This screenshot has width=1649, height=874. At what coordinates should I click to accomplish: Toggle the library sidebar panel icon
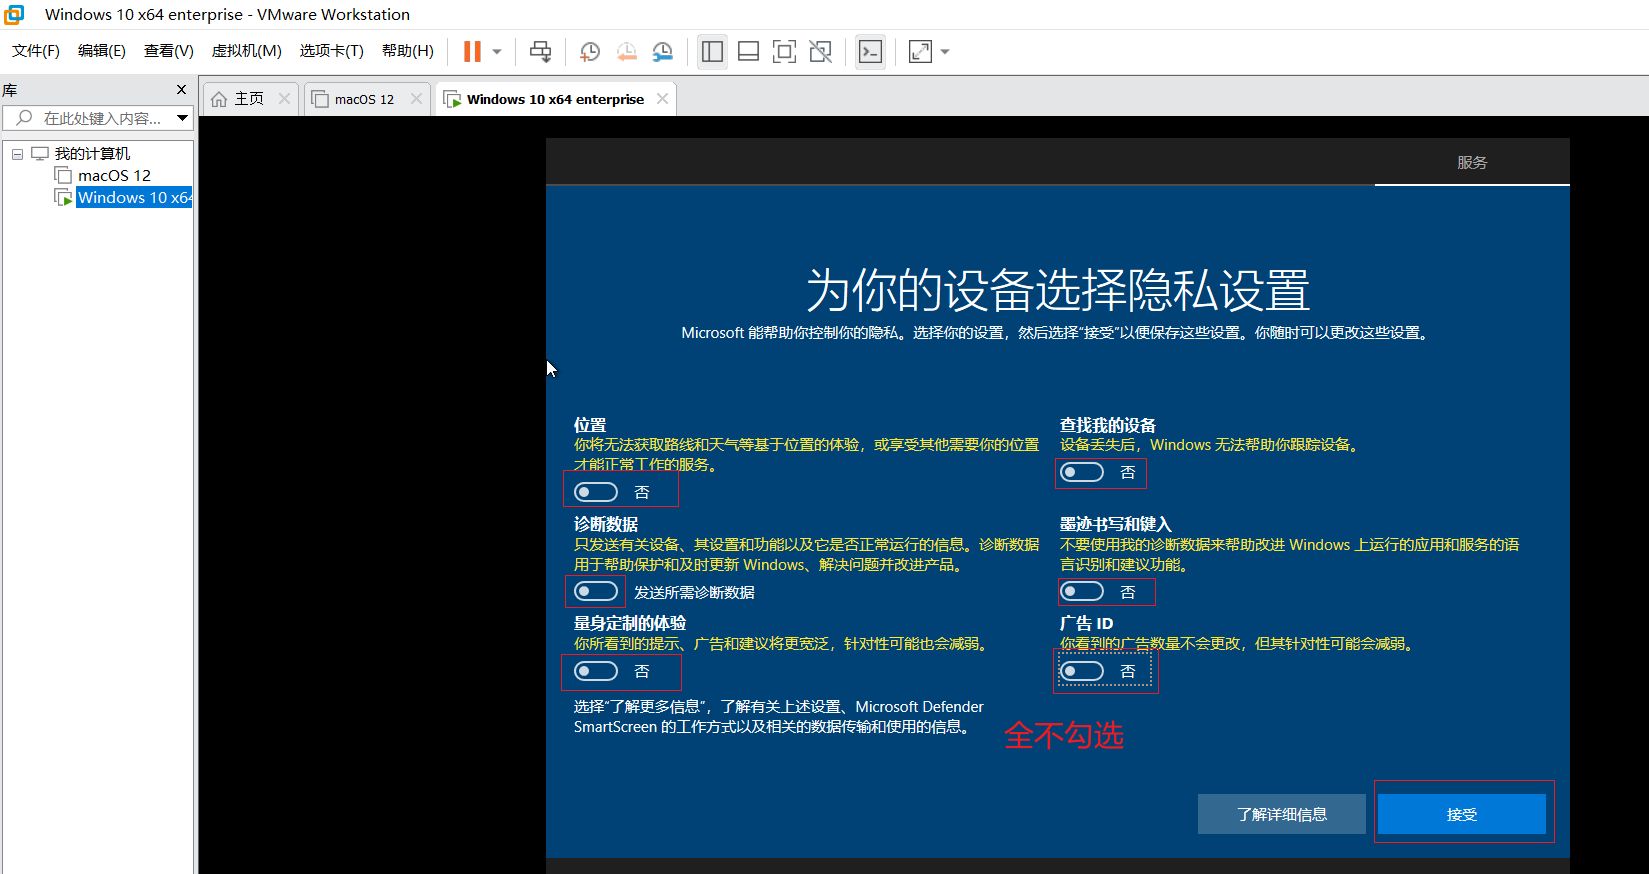coord(712,51)
